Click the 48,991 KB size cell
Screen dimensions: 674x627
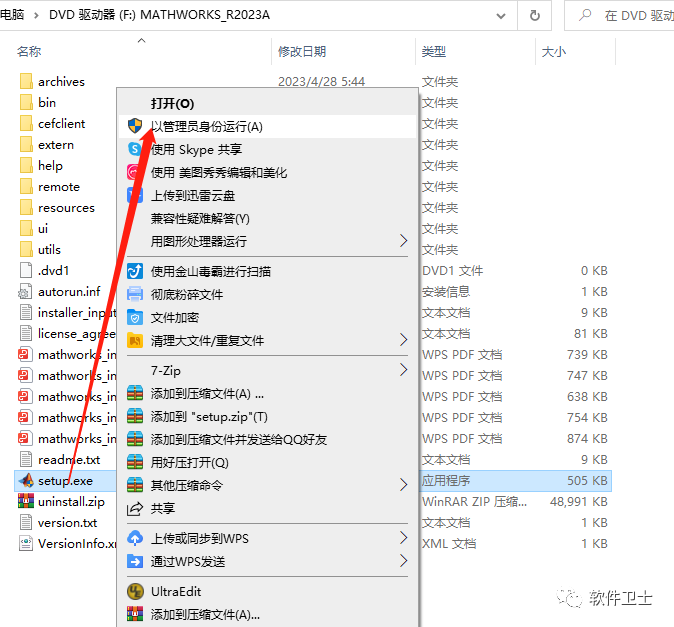(x=579, y=502)
